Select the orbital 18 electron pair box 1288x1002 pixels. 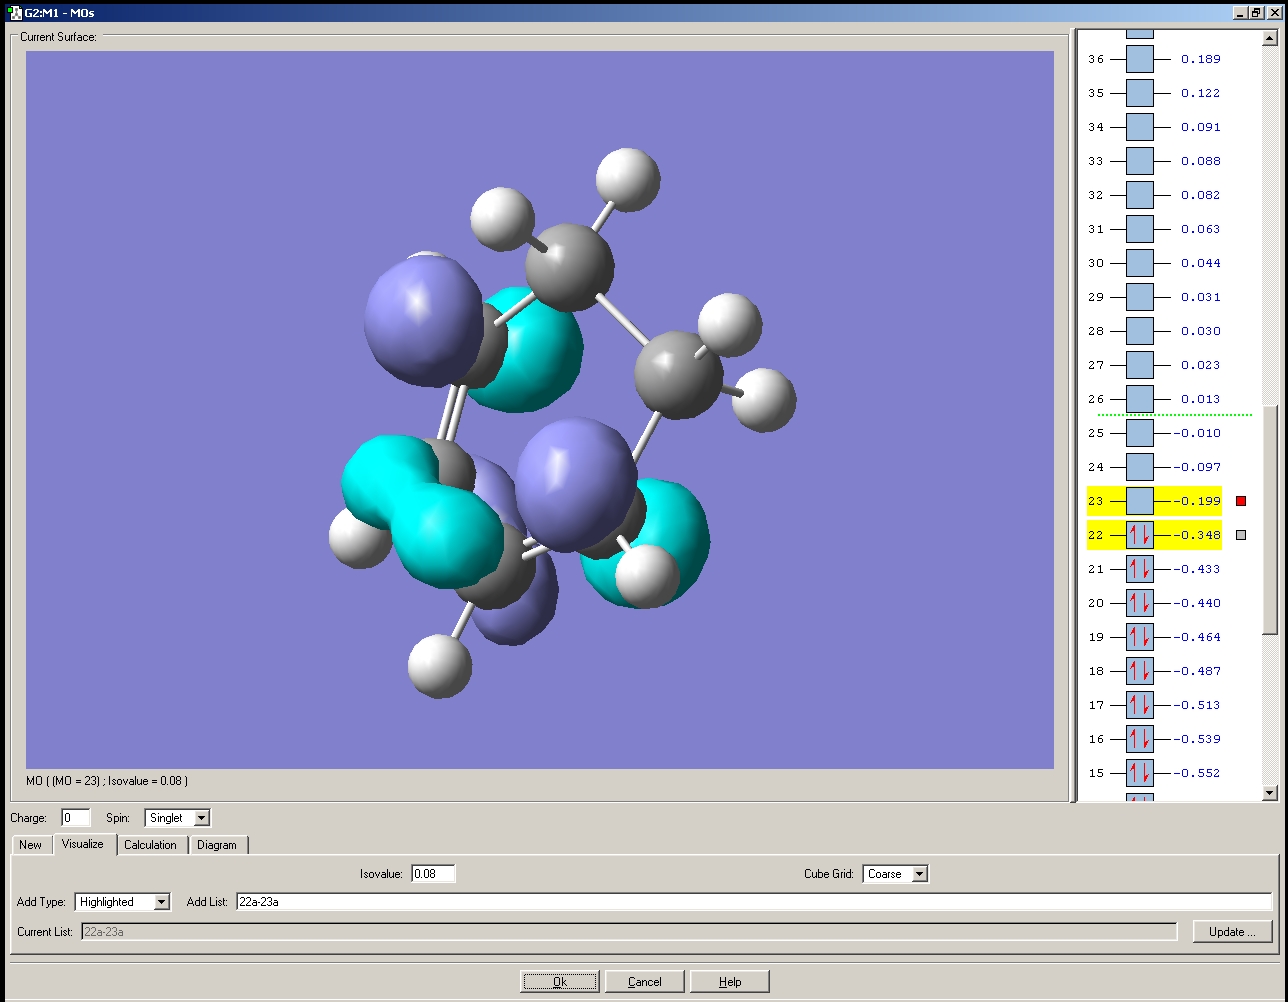[x=1140, y=671]
